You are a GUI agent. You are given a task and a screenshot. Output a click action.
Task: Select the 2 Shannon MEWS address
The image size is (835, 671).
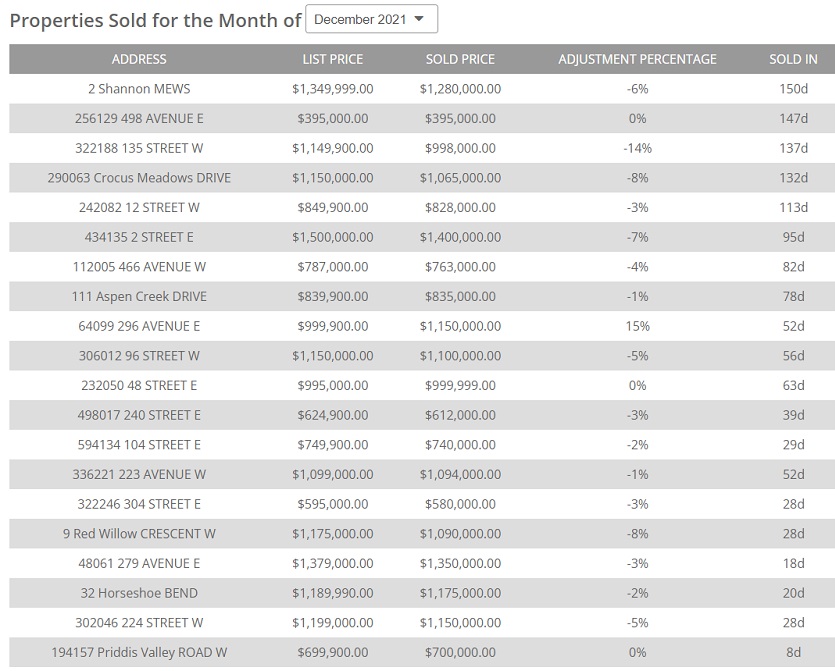[139, 89]
